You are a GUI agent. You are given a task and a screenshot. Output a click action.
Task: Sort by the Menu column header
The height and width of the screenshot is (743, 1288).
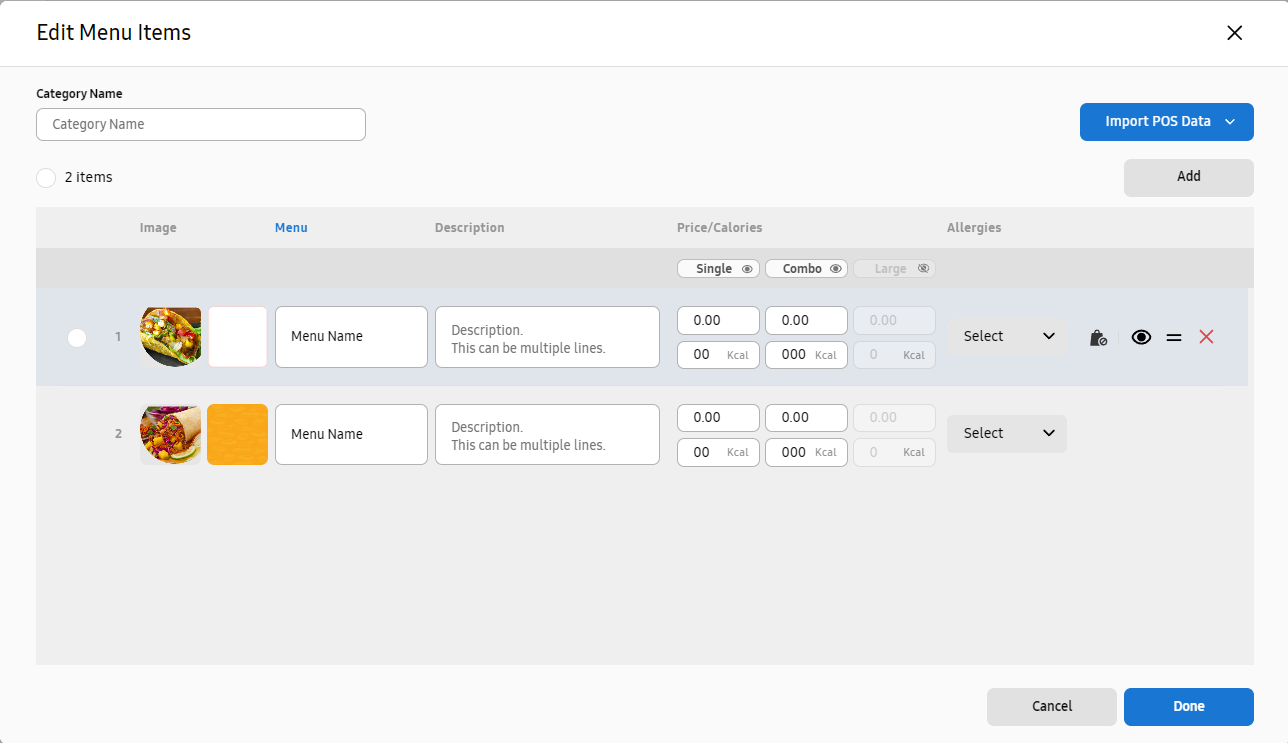click(291, 228)
